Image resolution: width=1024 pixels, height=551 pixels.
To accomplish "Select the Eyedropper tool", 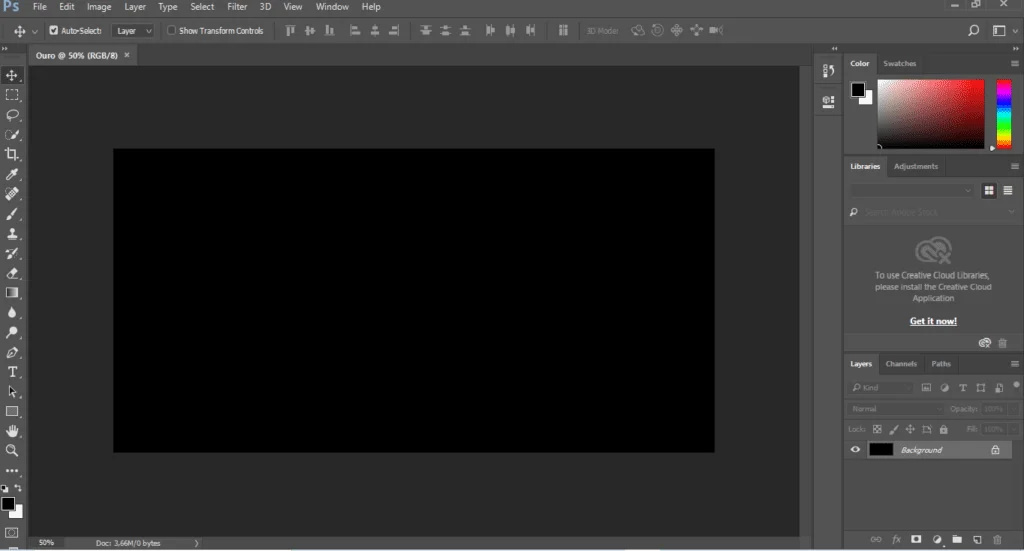I will tap(12, 174).
